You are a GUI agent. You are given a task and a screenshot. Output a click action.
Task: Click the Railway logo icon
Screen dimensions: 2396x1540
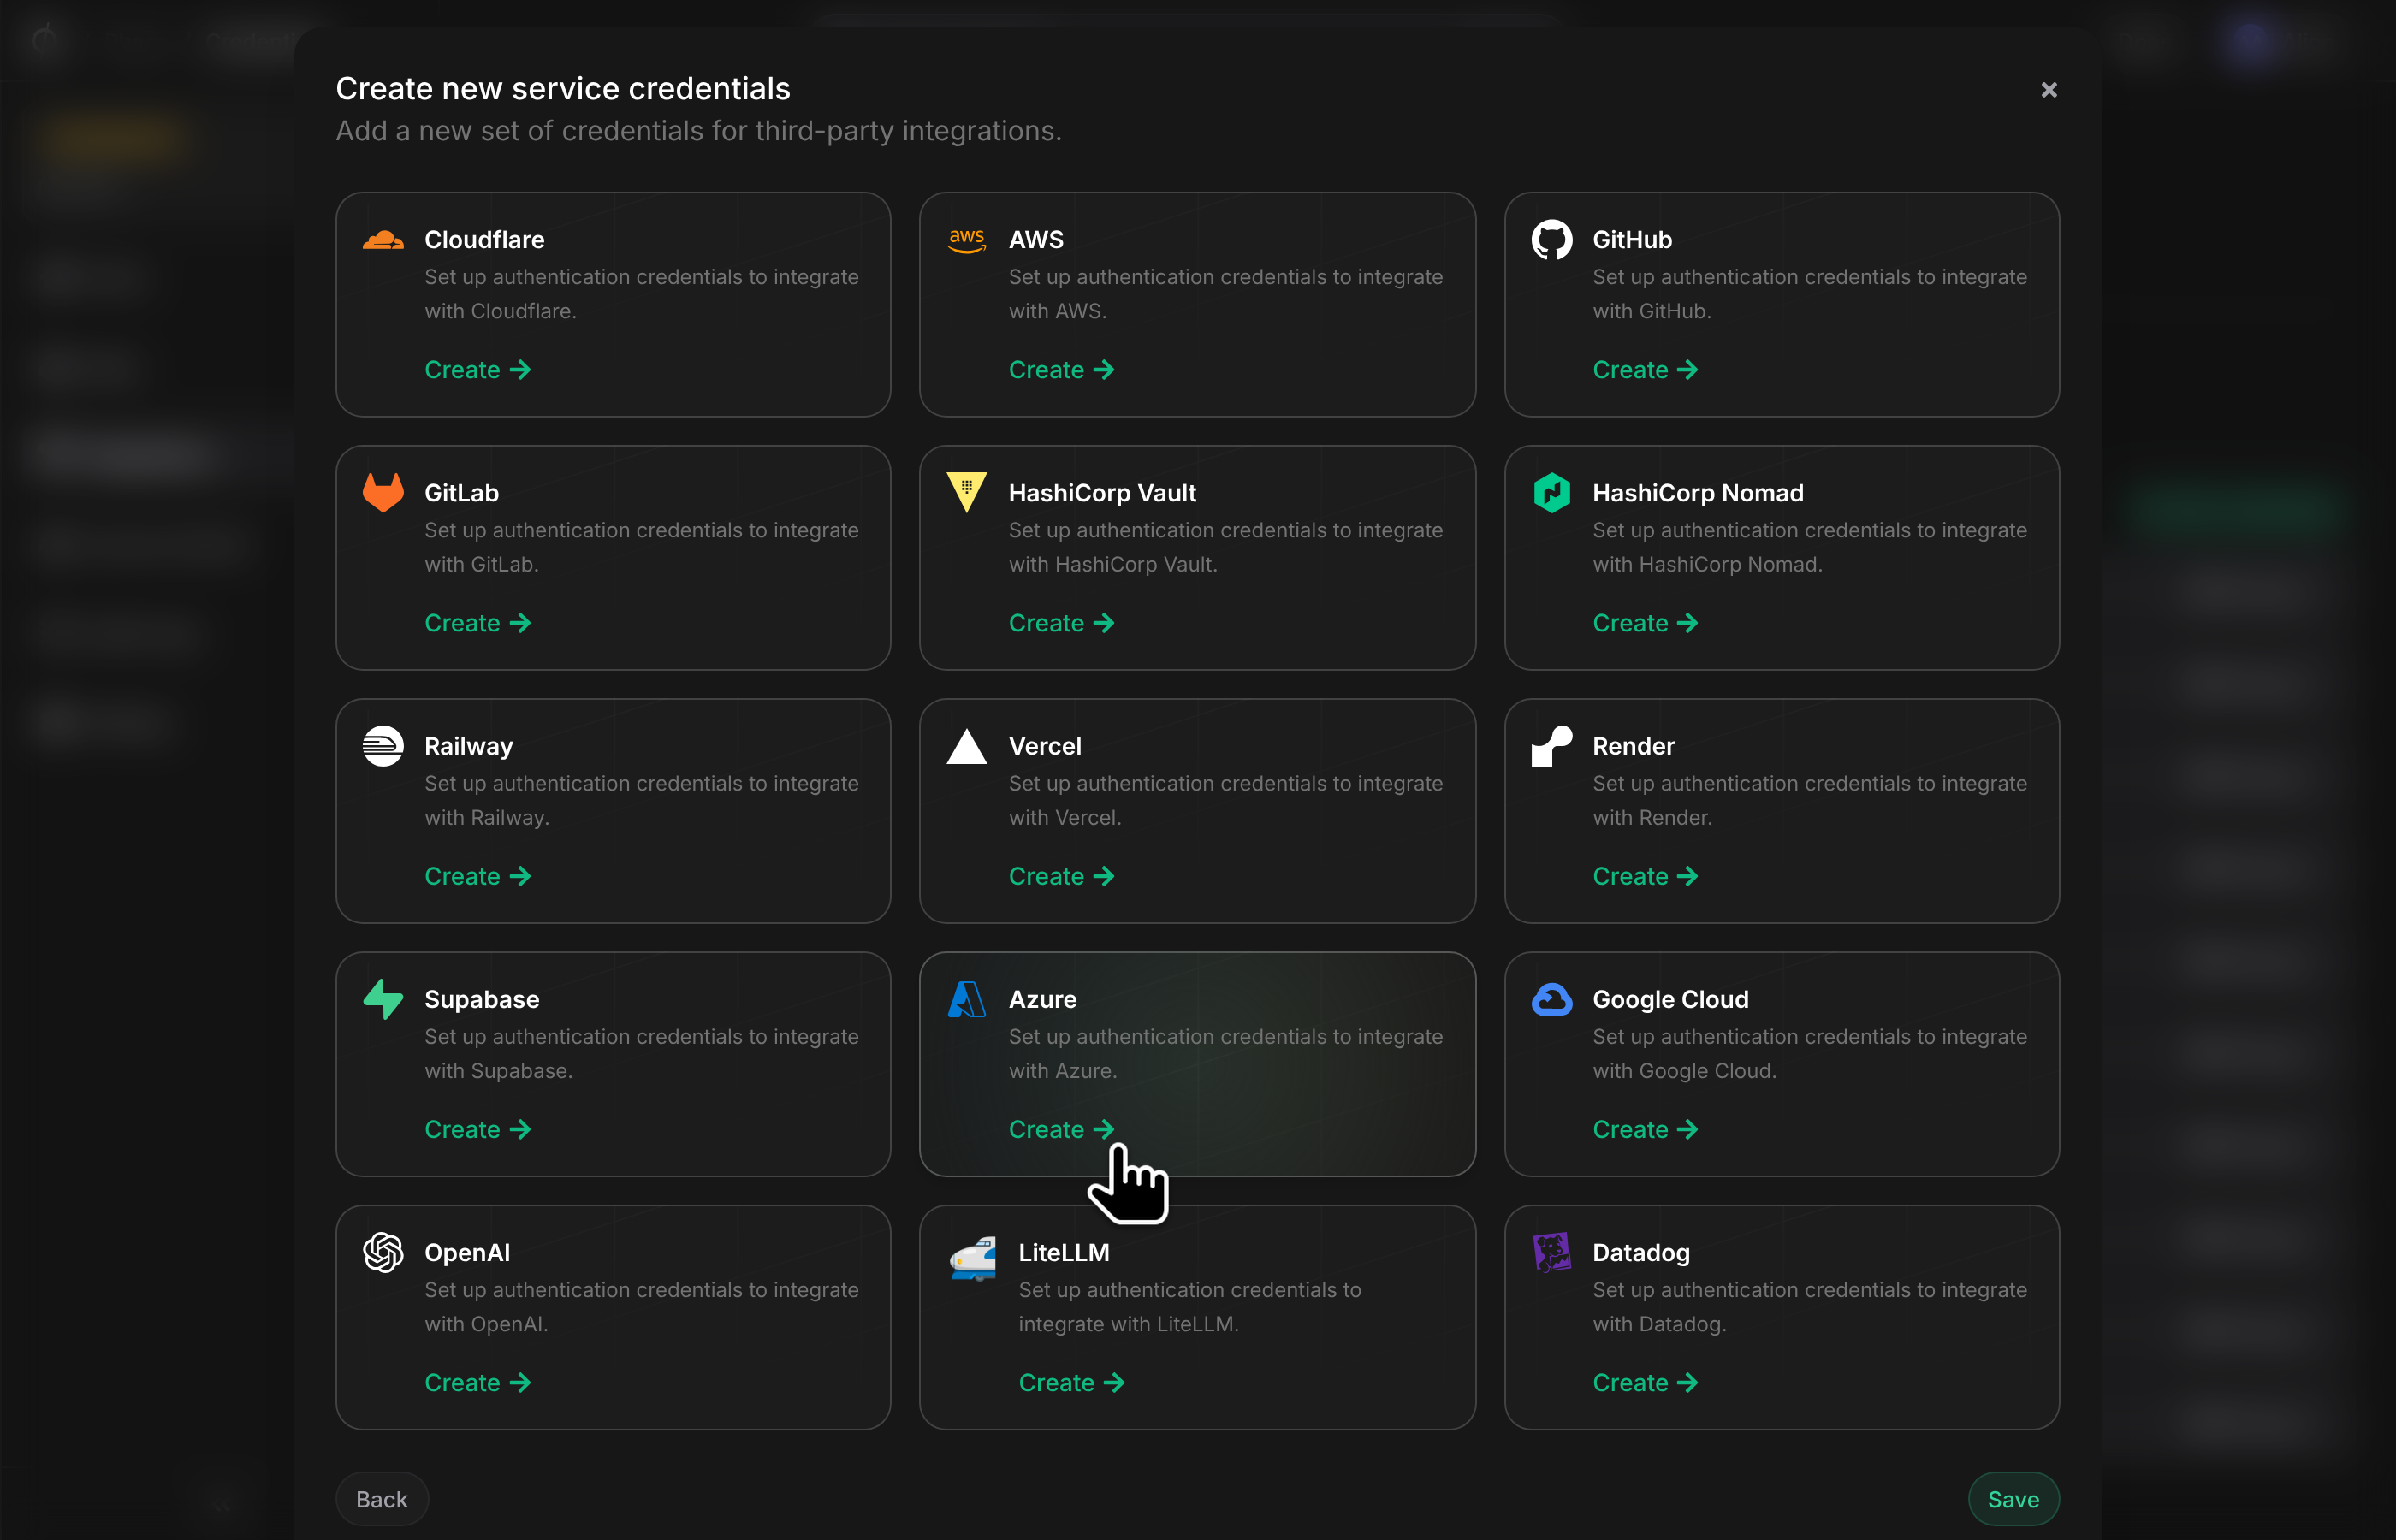point(383,746)
